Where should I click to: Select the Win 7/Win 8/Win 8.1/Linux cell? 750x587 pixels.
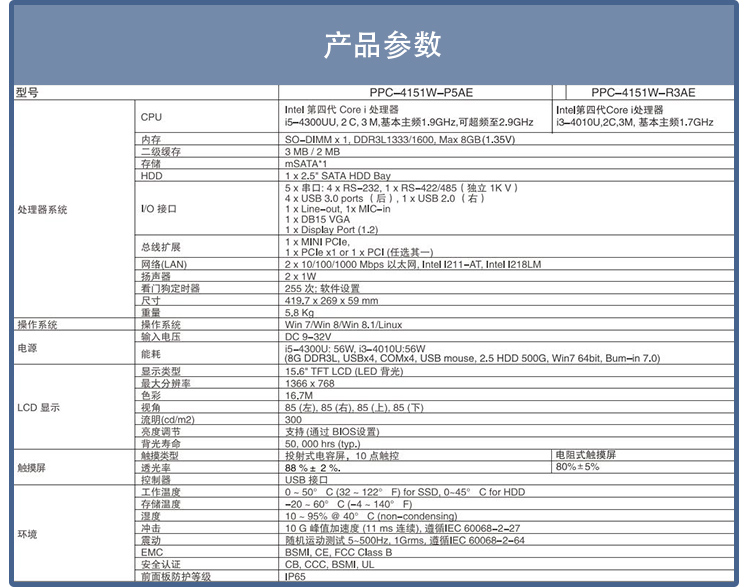click(x=343, y=325)
